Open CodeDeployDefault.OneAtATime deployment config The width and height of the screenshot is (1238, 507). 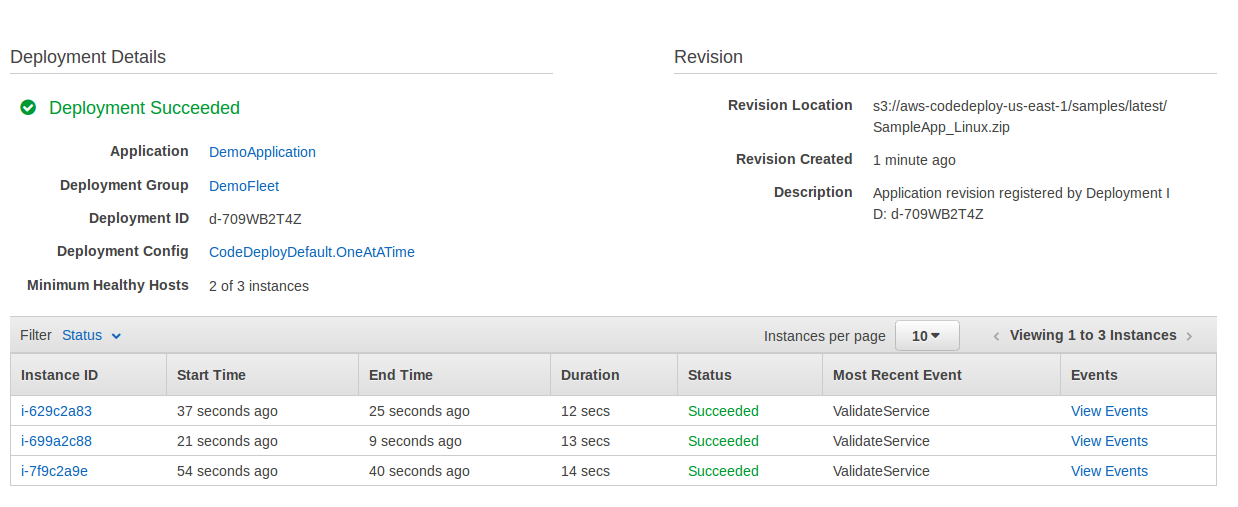coord(312,252)
